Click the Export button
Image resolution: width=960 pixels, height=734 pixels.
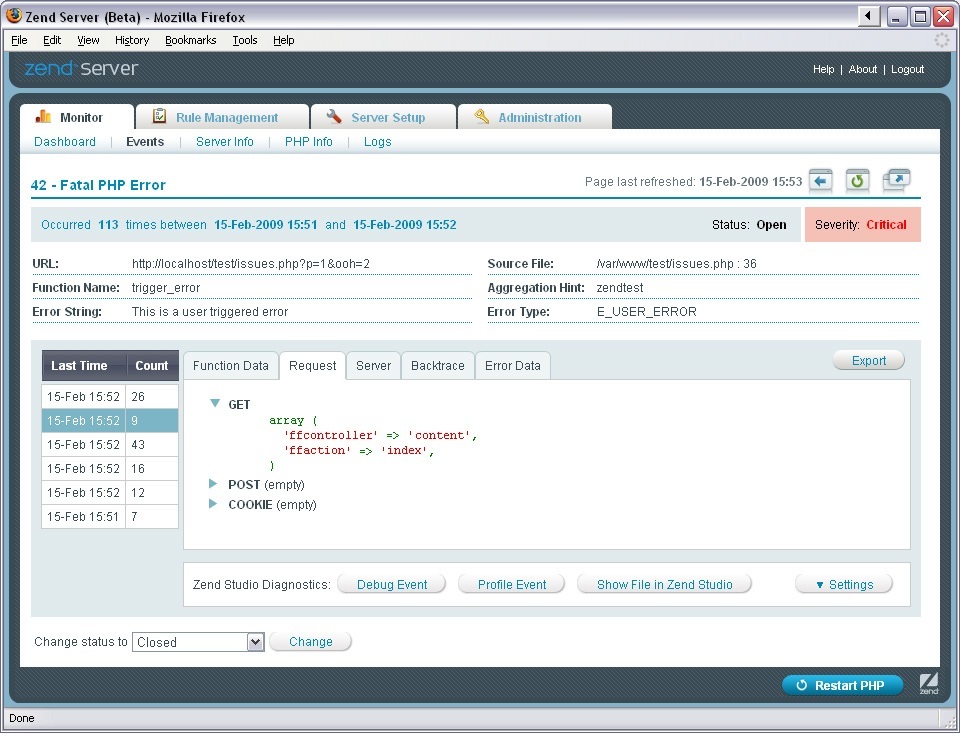[869, 360]
